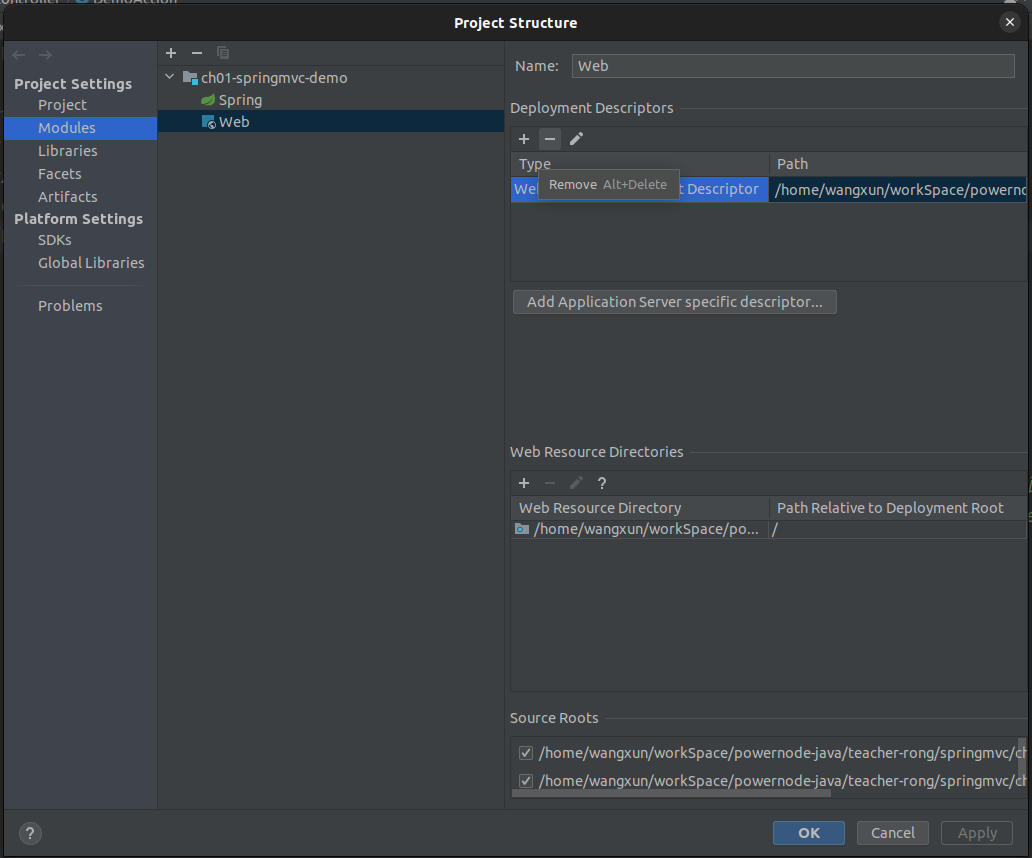Click the Name input field
Screen dimensions: 1032x858
[793, 66]
